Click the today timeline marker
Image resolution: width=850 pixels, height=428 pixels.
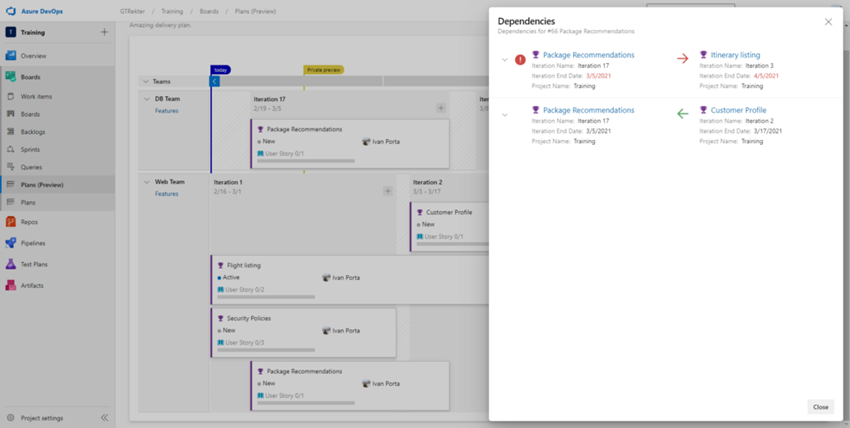tap(221, 70)
